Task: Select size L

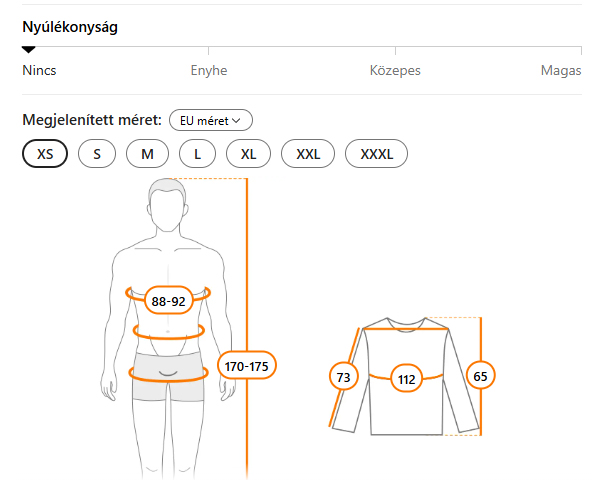Action: (198, 154)
